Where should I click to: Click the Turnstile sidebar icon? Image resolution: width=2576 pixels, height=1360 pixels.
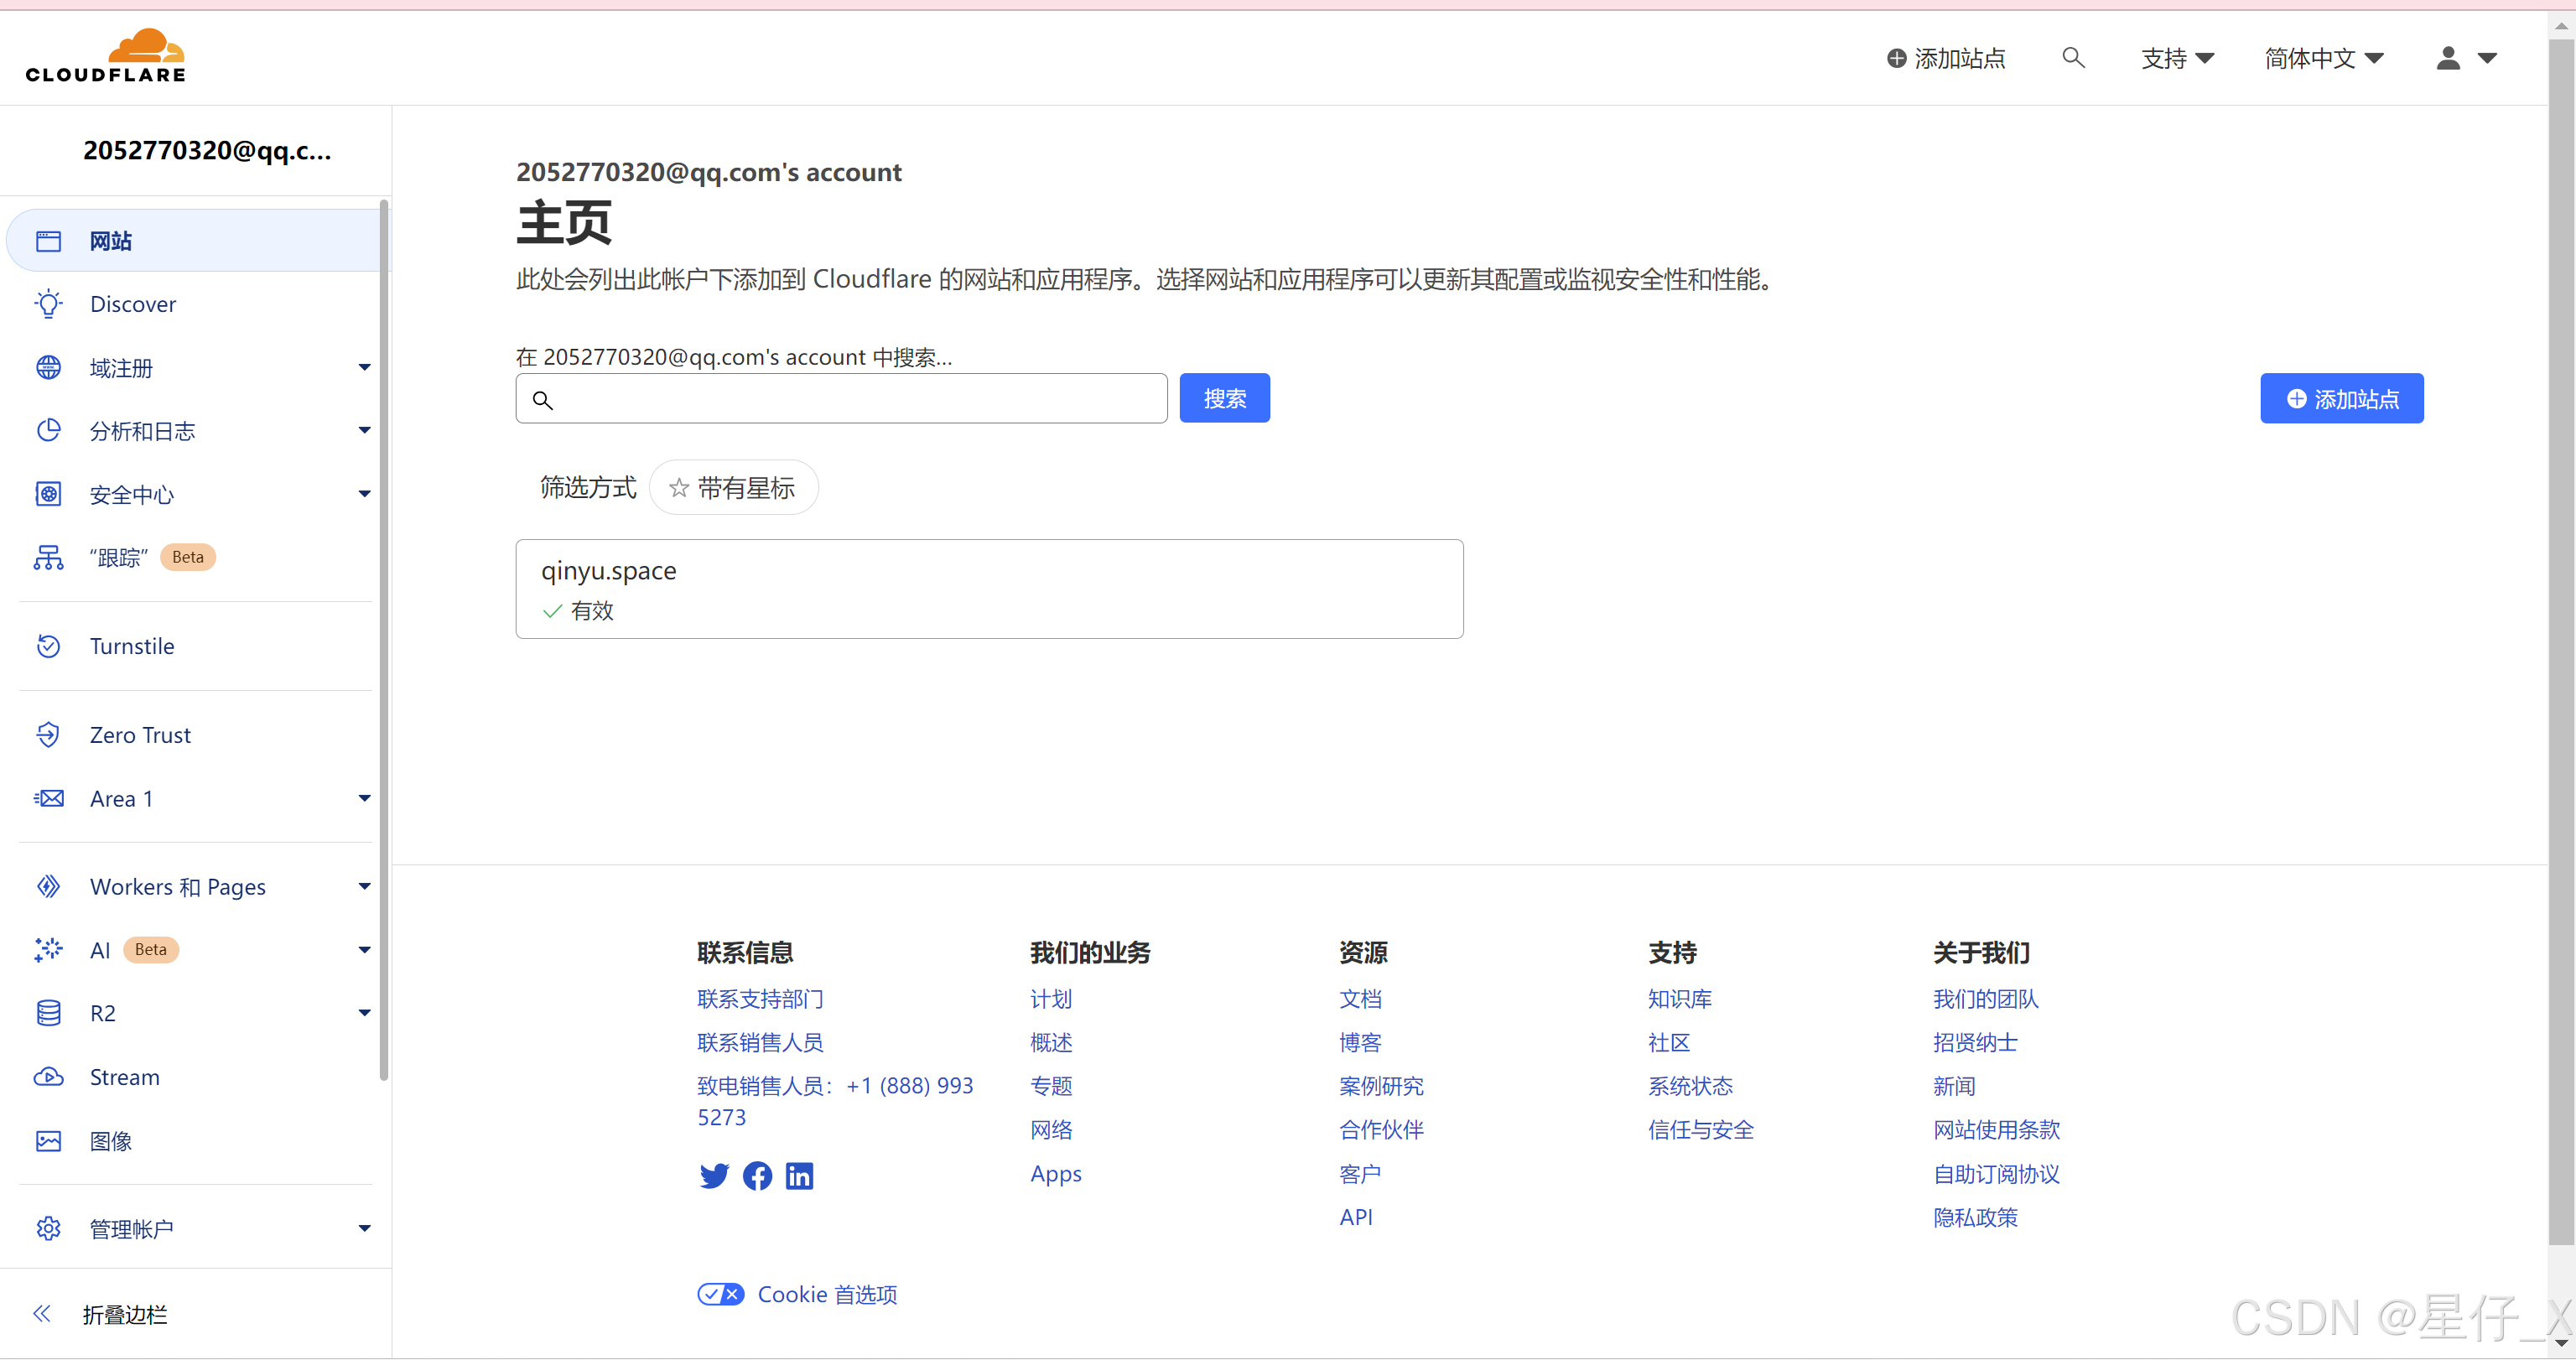48,646
